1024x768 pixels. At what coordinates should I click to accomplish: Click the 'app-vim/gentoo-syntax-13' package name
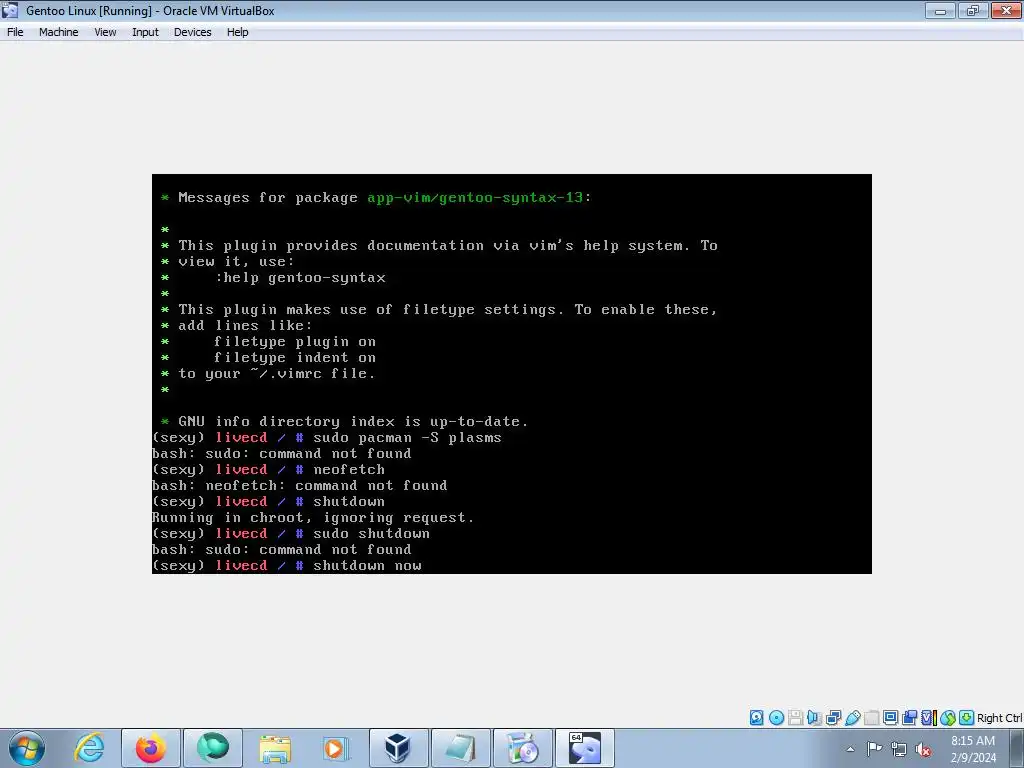475,197
